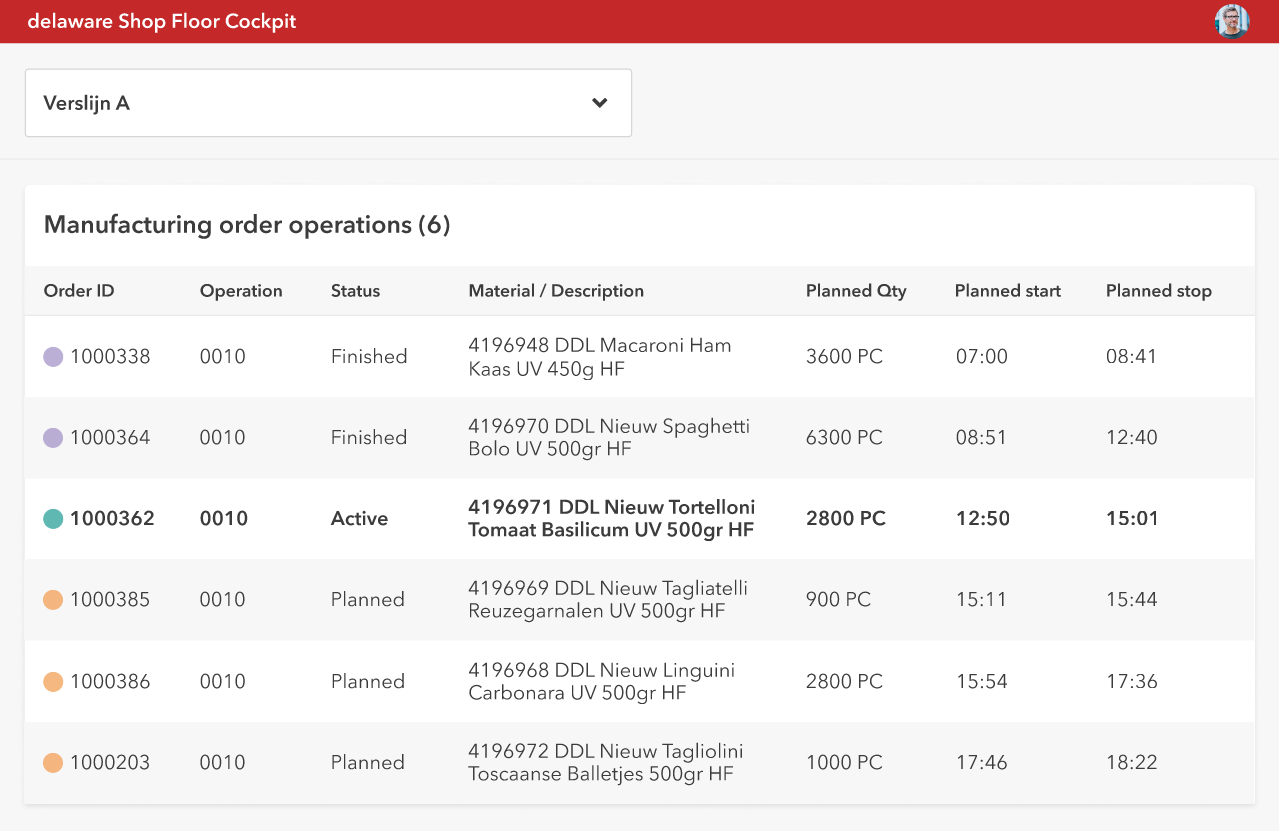The image size is (1279, 831).
Task: Click the orange status dot for order 1000386
Action: [x=53, y=682]
